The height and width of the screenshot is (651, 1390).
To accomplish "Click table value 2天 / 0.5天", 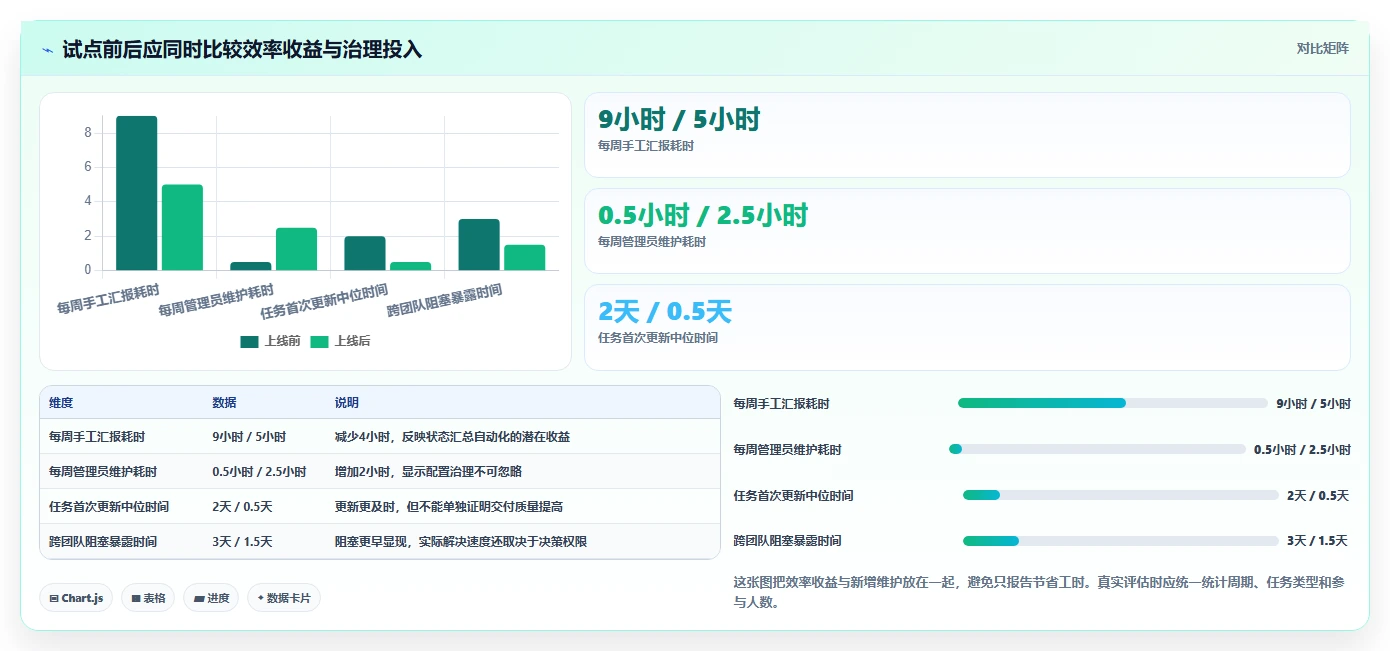I will tap(241, 506).
